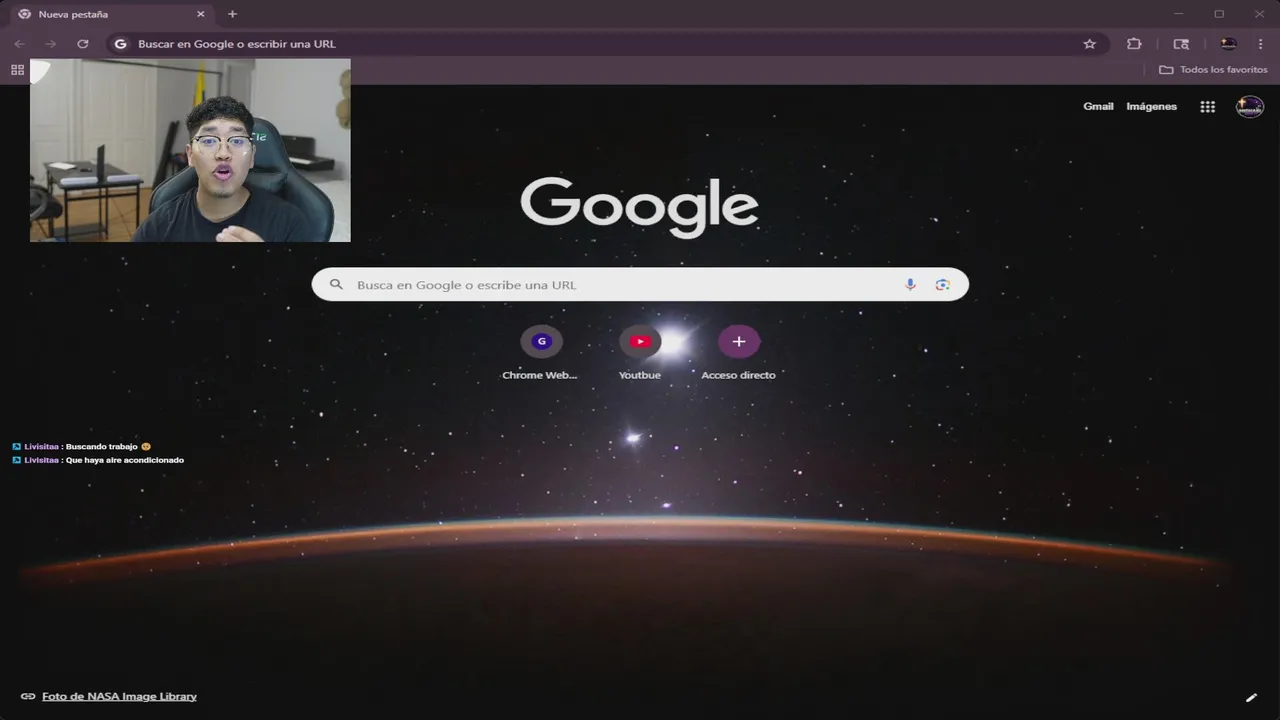Select the Nueva pestaña tab

pyautogui.click(x=112, y=14)
